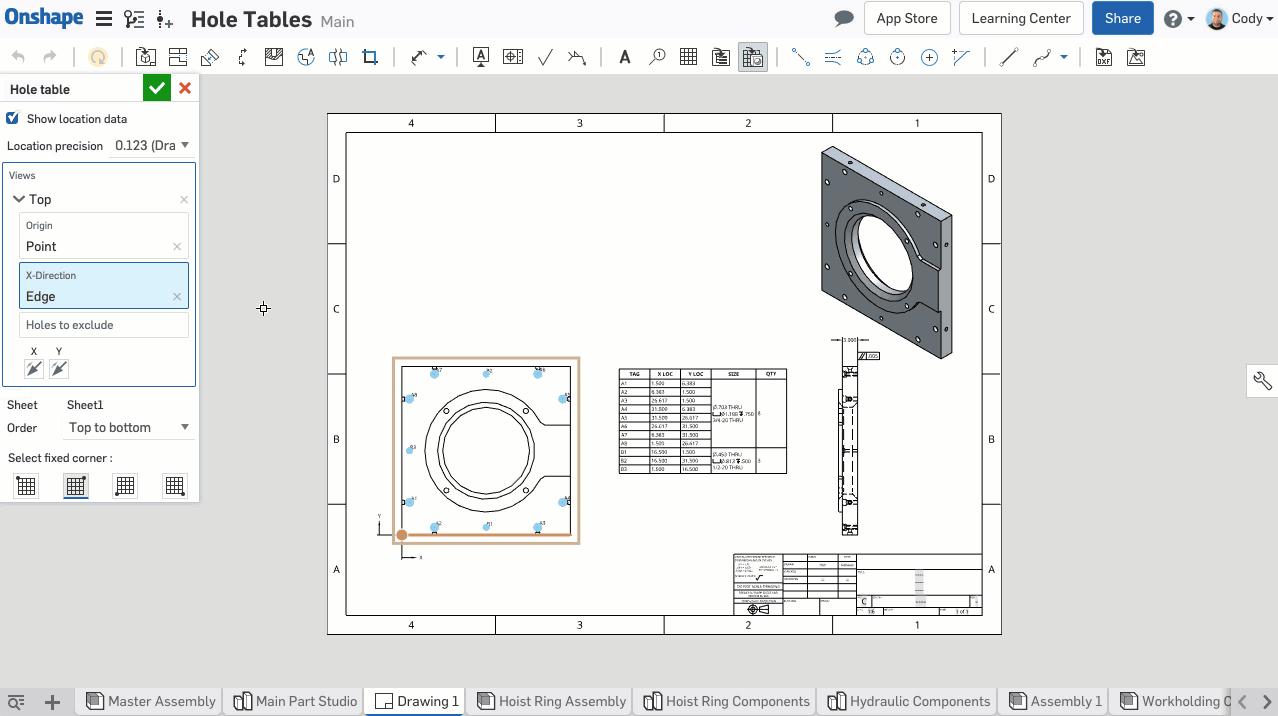Collapse the Top view section

pyautogui.click(x=18, y=198)
